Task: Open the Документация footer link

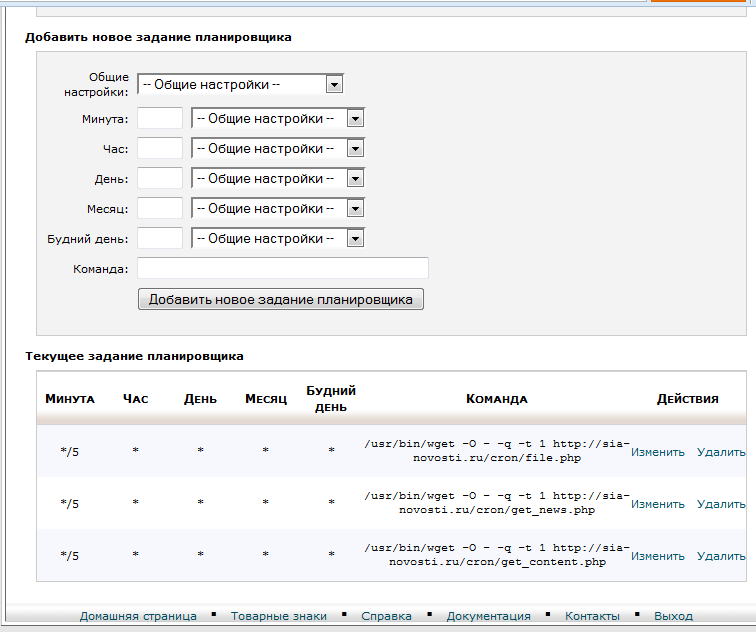Action: coord(488,616)
